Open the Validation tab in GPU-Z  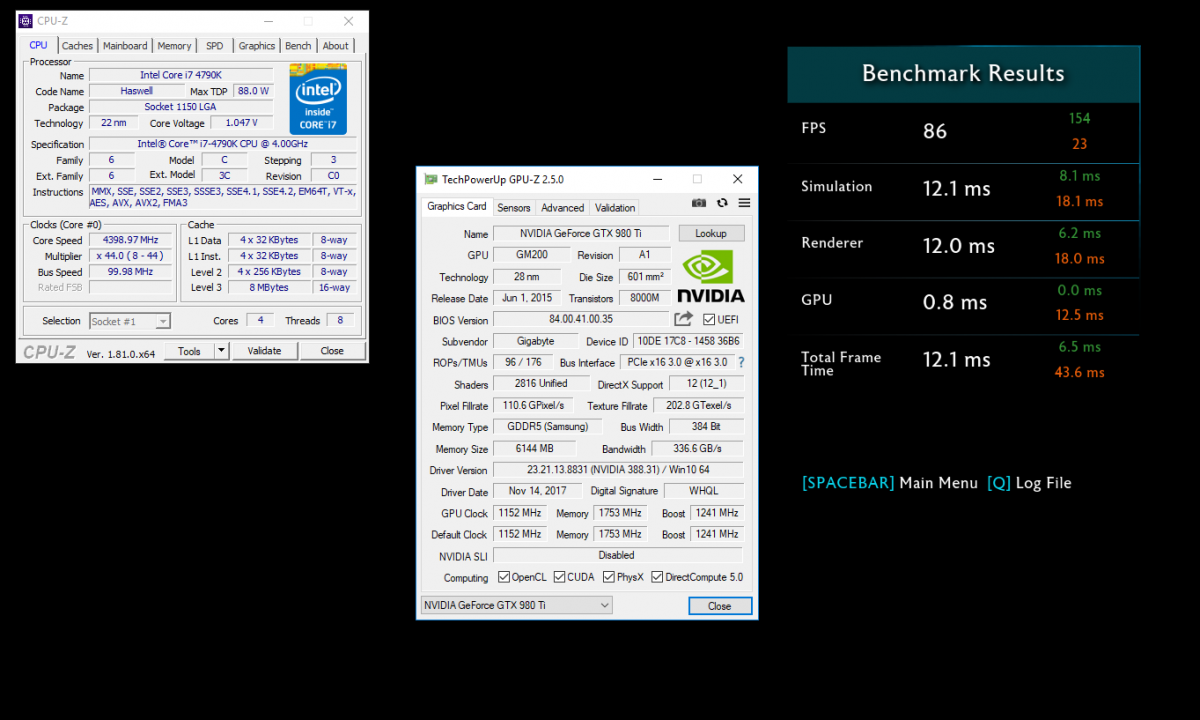tap(615, 208)
